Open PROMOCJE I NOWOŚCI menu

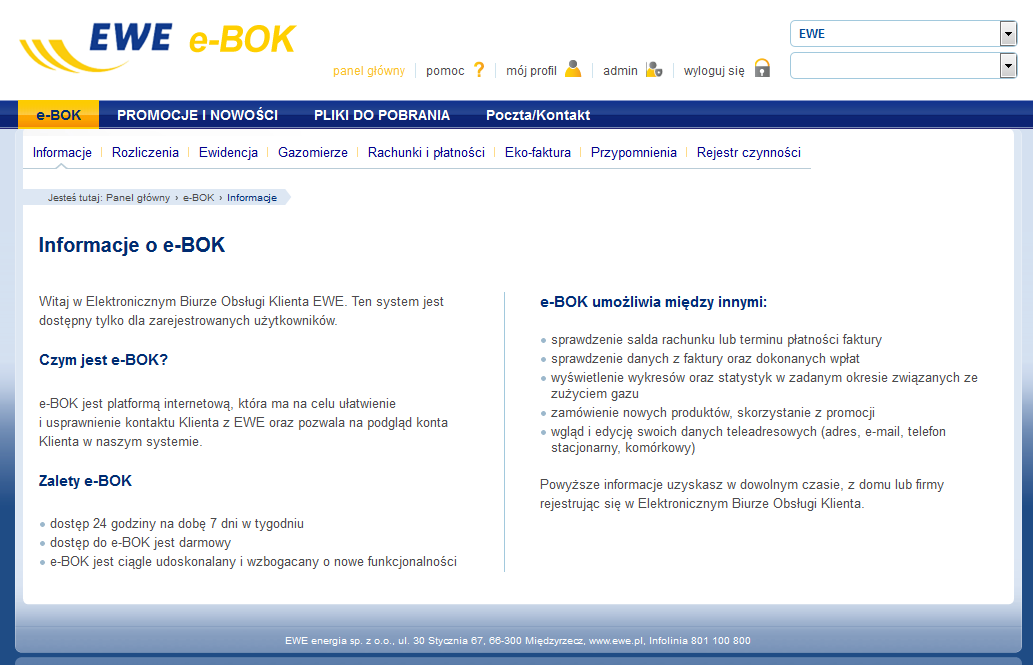[198, 115]
